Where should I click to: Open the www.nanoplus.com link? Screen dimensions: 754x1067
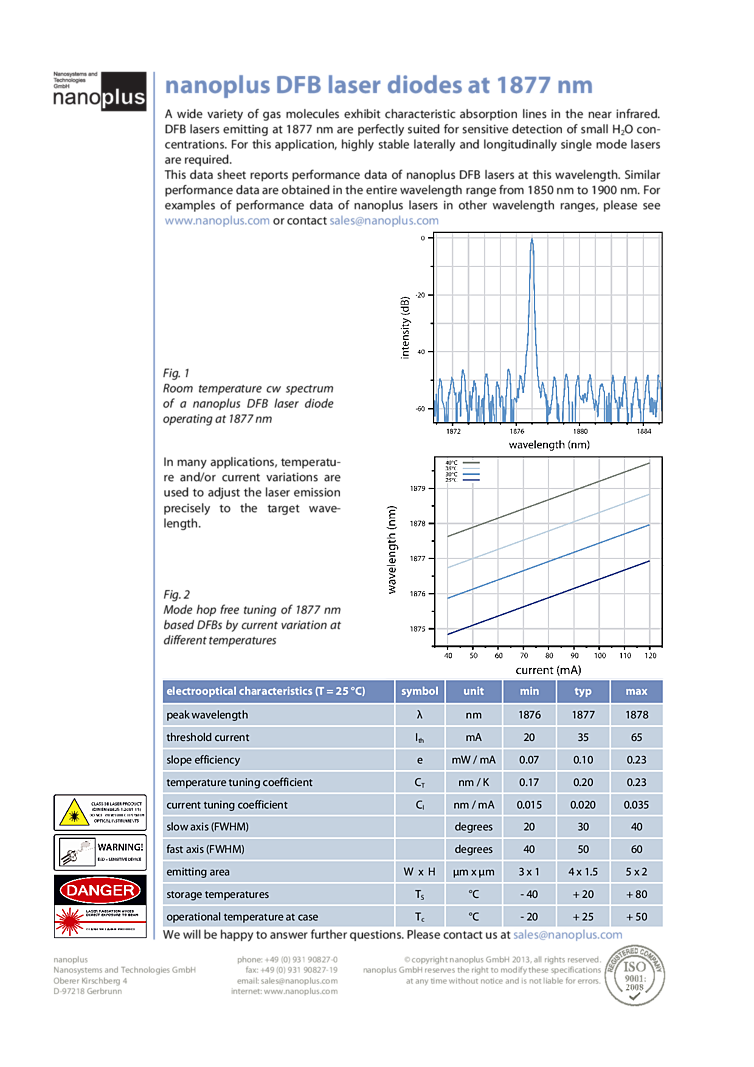click(x=217, y=221)
